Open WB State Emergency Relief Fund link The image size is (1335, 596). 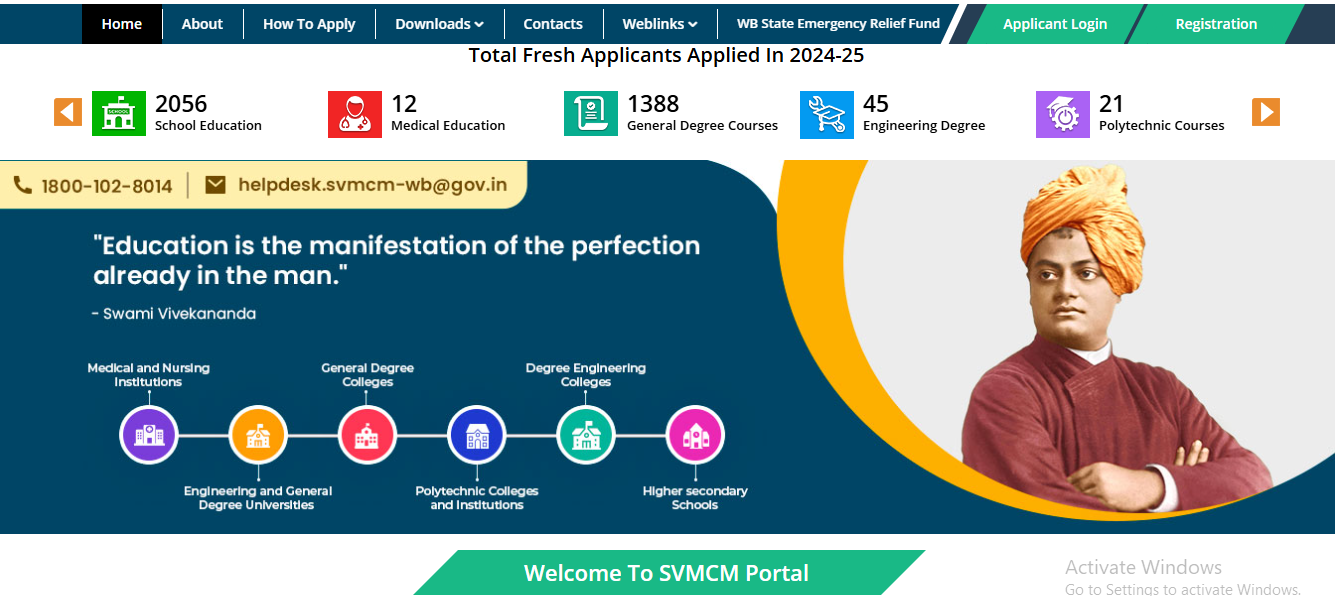(838, 24)
